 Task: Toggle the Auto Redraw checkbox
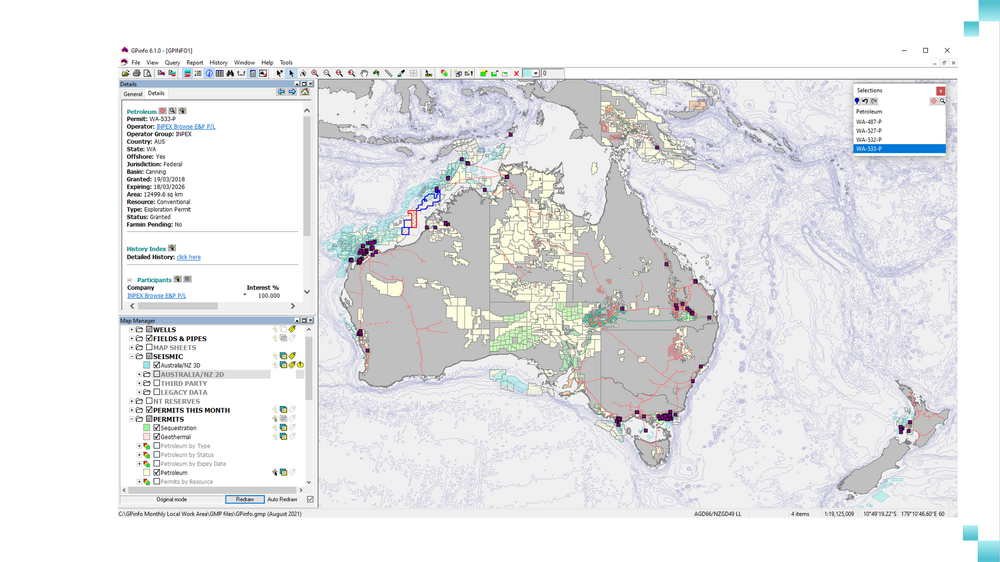(x=310, y=499)
